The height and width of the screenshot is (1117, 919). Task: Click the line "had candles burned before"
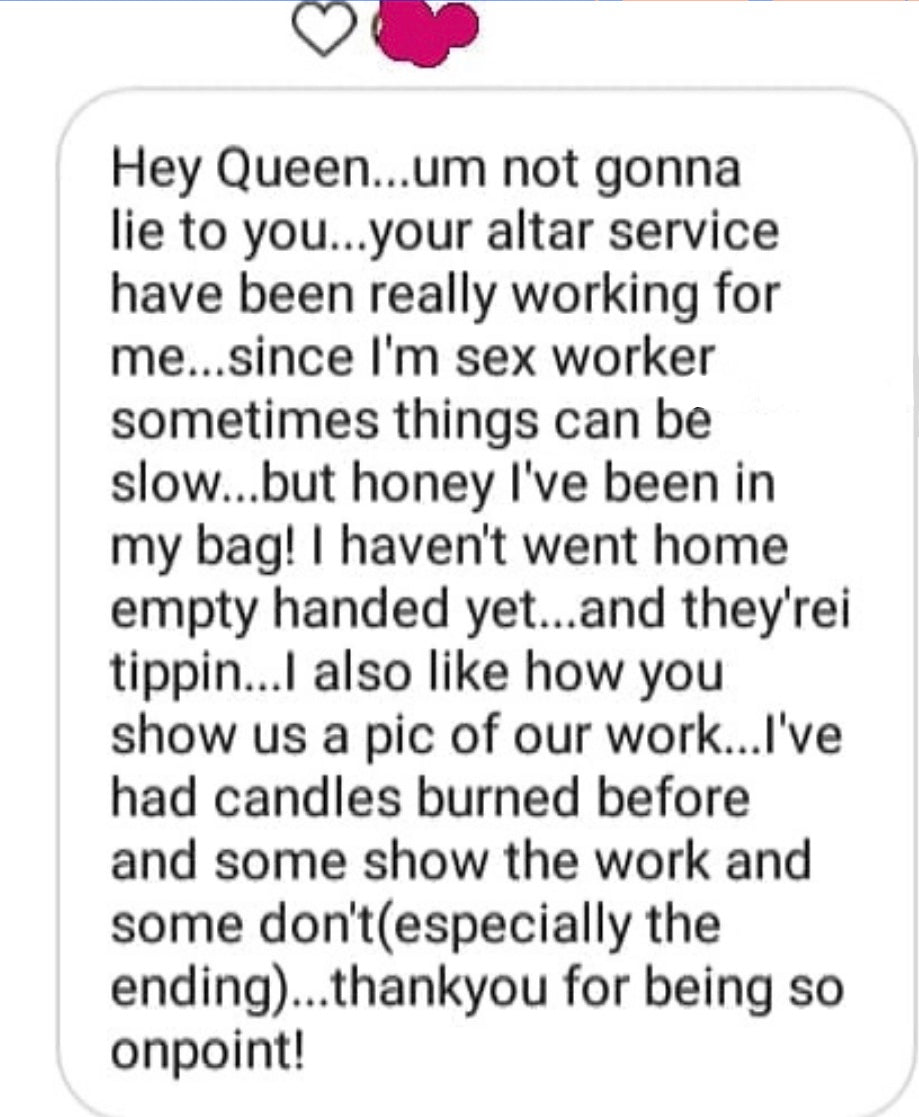tap(429, 798)
